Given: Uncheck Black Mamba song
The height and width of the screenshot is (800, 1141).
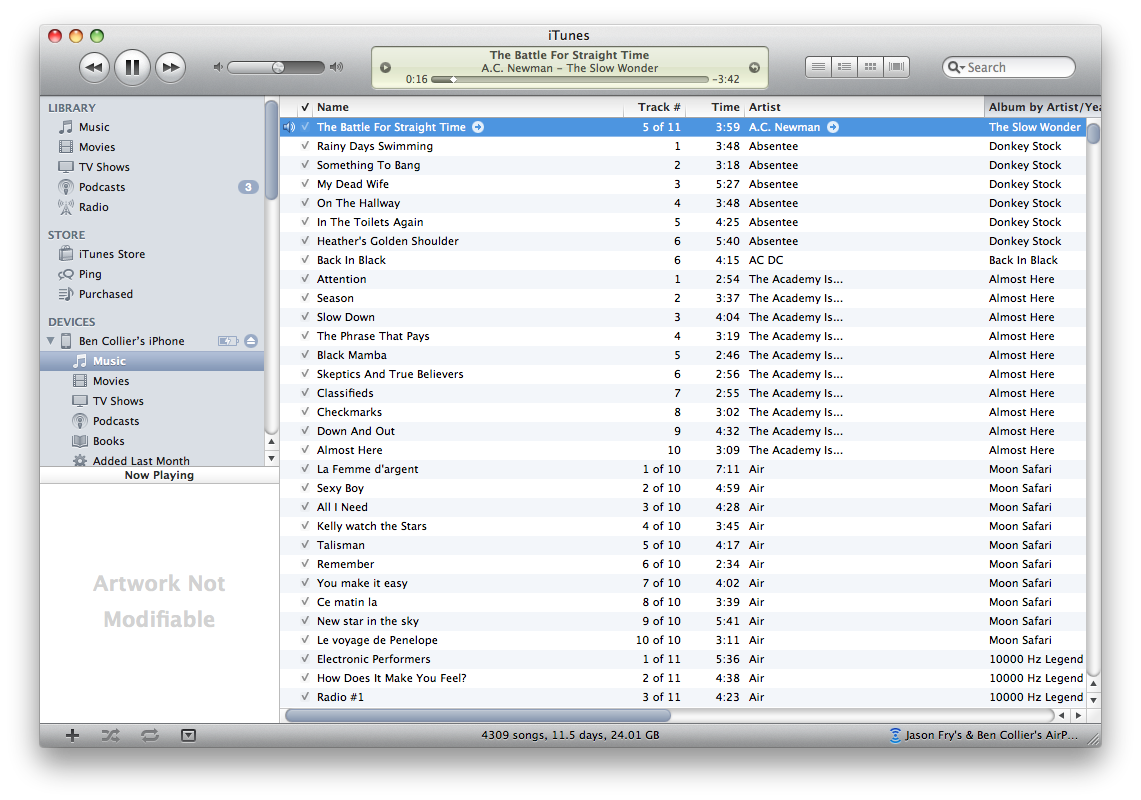Looking at the screenshot, I should click(x=305, y=355).
